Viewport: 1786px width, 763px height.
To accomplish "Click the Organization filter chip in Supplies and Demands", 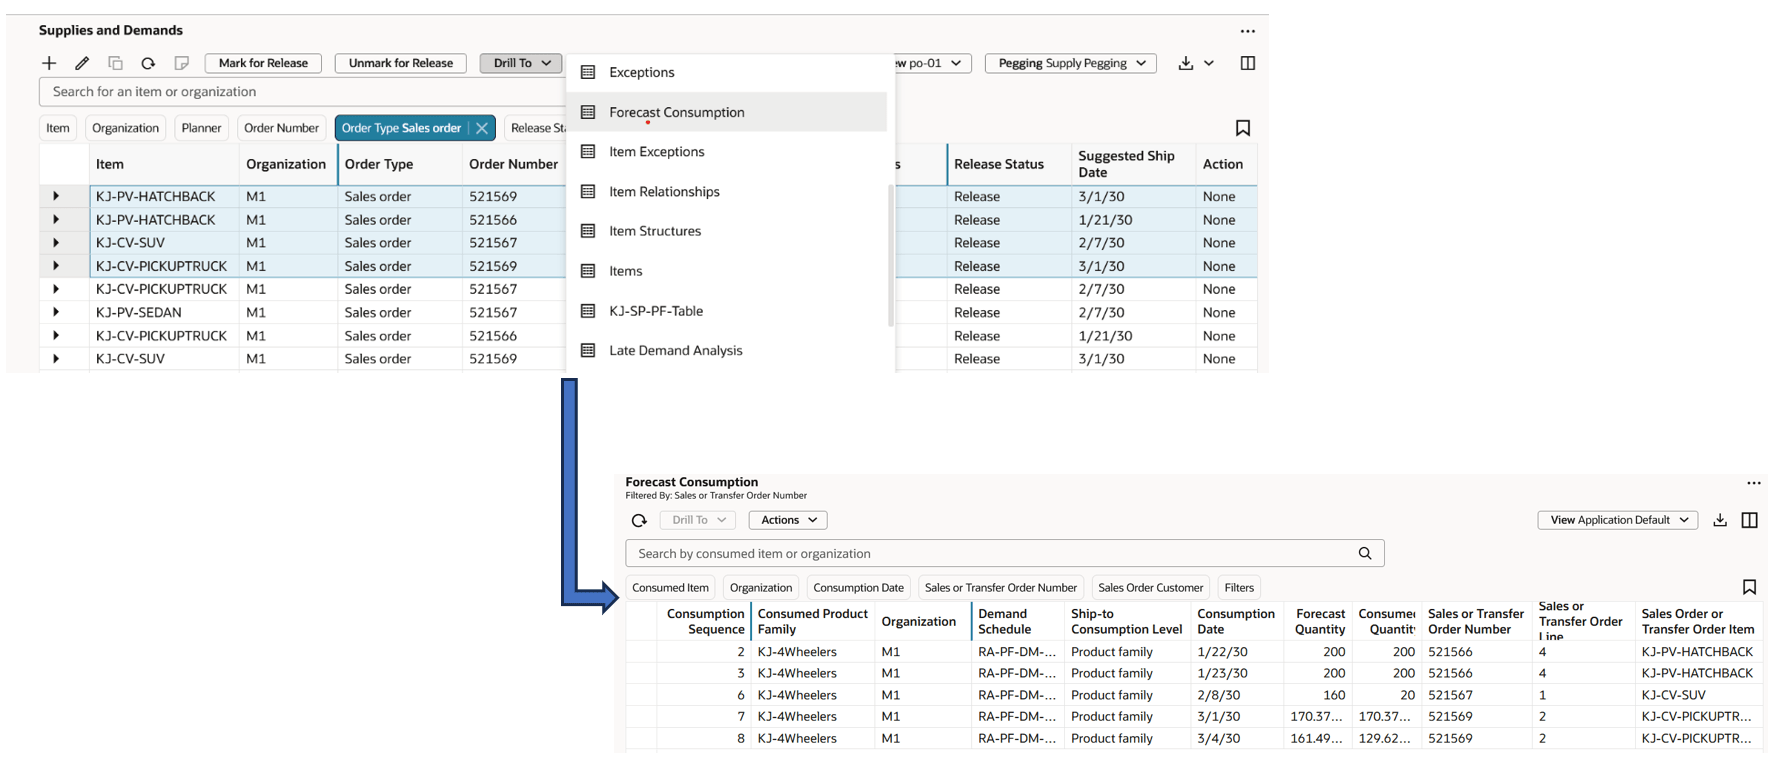I will [125, 128].
